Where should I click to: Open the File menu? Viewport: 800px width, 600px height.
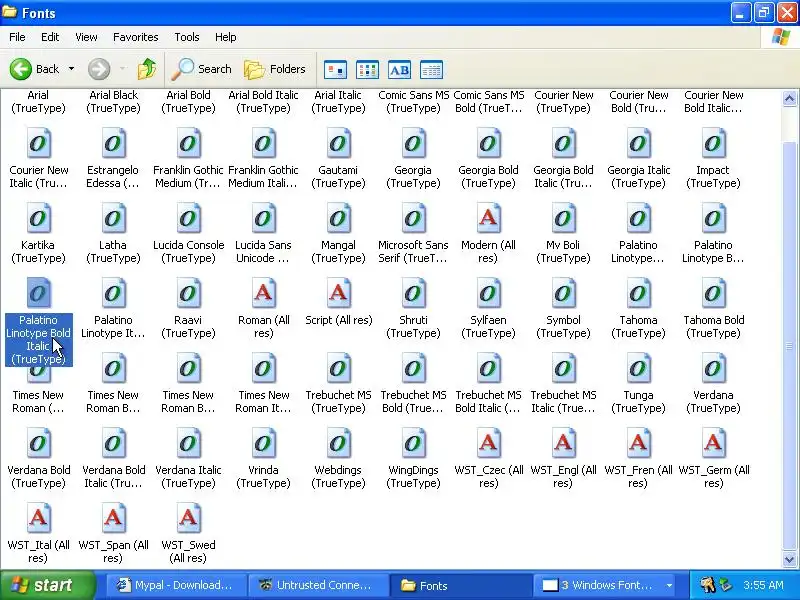(17, 37)
